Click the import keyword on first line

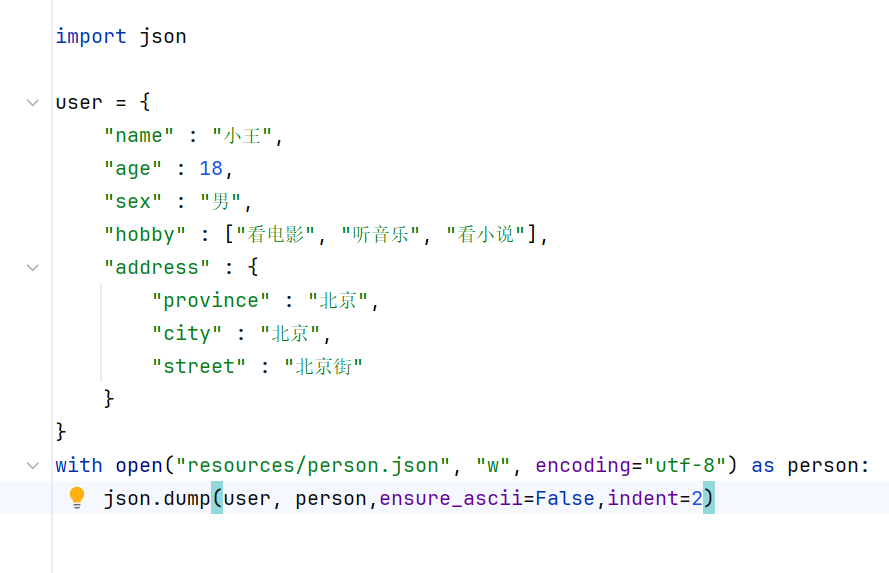pyautogui.click(x=91, y=36)
